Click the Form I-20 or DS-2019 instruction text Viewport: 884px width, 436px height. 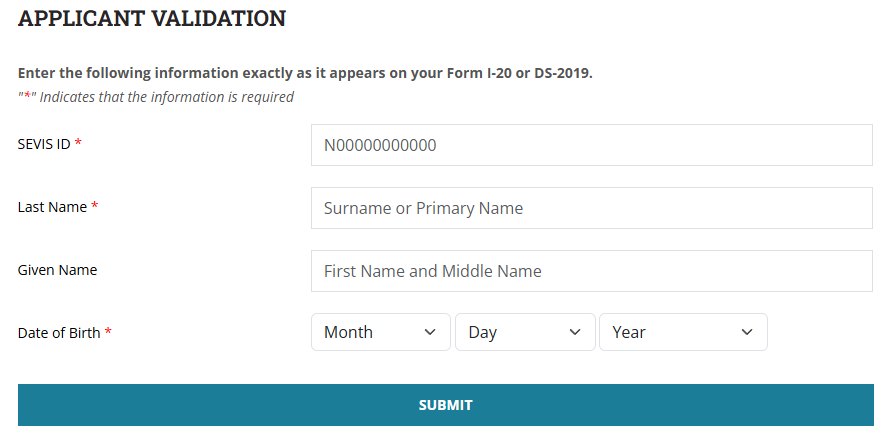click(x=305, y=74)
